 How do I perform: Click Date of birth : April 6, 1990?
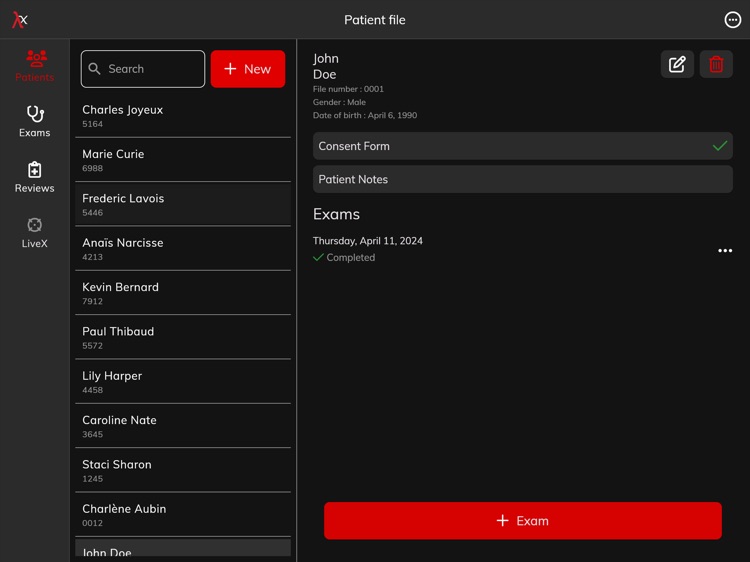coord(365,115)
